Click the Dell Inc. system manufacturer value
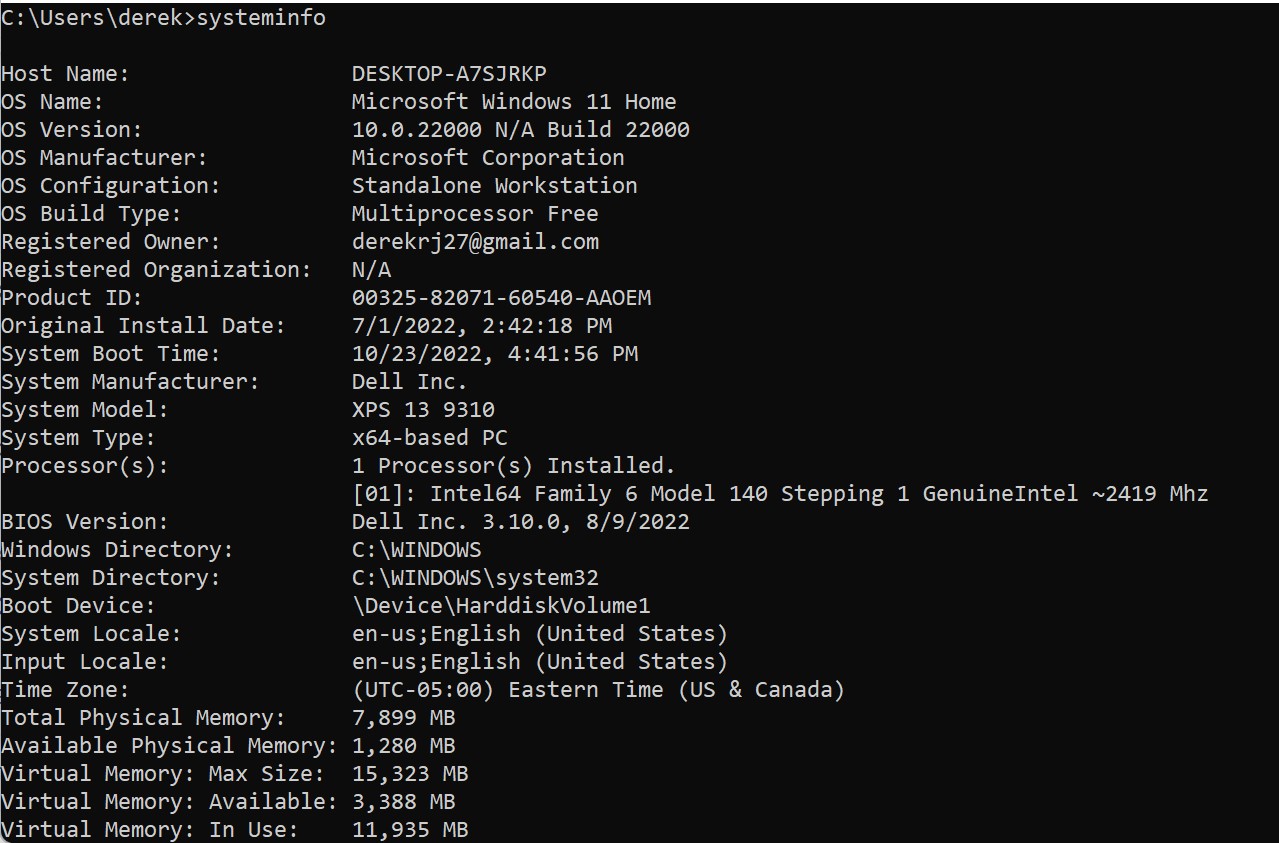1279x843 pixels. (409, 382)
